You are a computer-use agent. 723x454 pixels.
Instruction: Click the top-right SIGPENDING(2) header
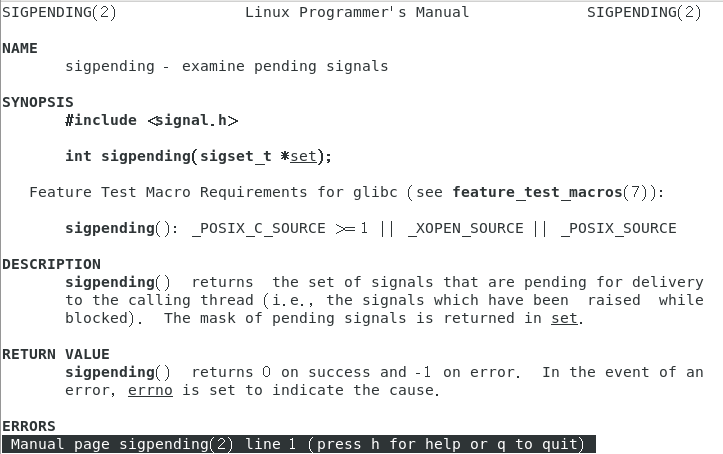click(x=643, y=12)
